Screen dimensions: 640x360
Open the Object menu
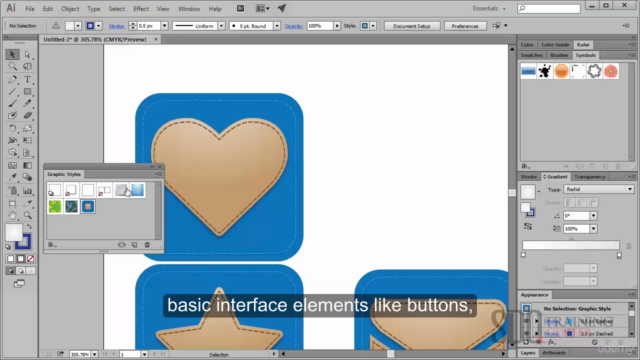[x=70, y=9]
